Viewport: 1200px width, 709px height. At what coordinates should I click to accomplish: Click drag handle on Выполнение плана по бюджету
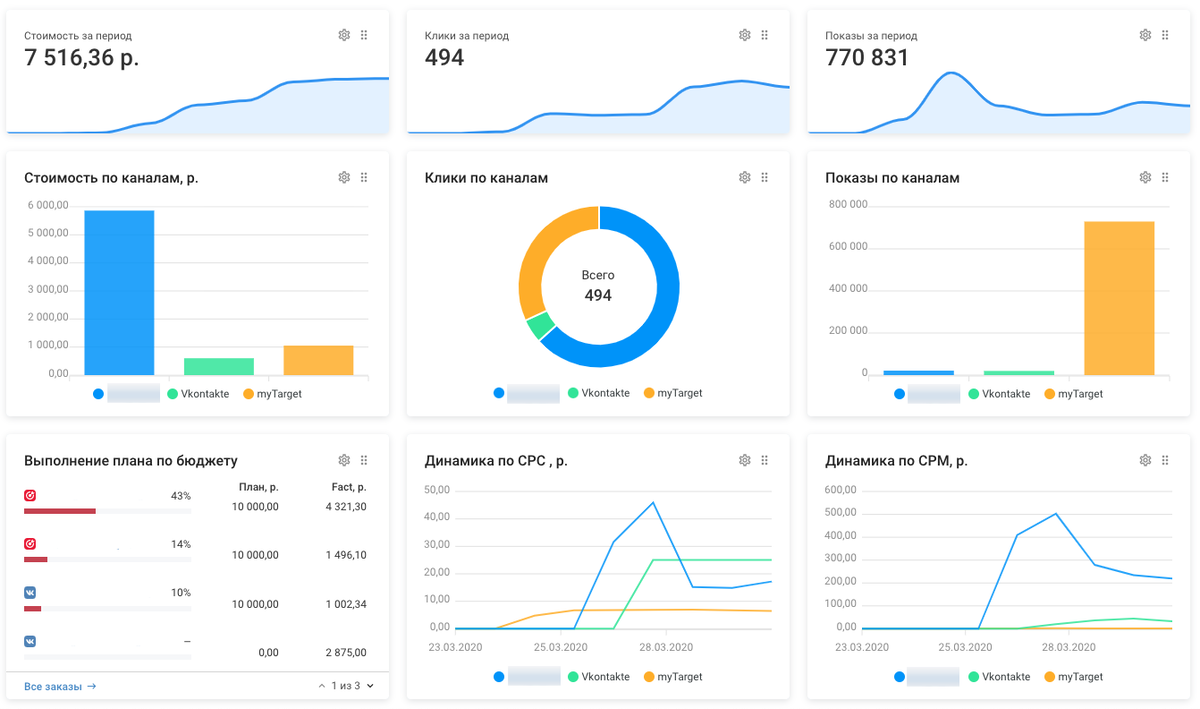(364, 460)
